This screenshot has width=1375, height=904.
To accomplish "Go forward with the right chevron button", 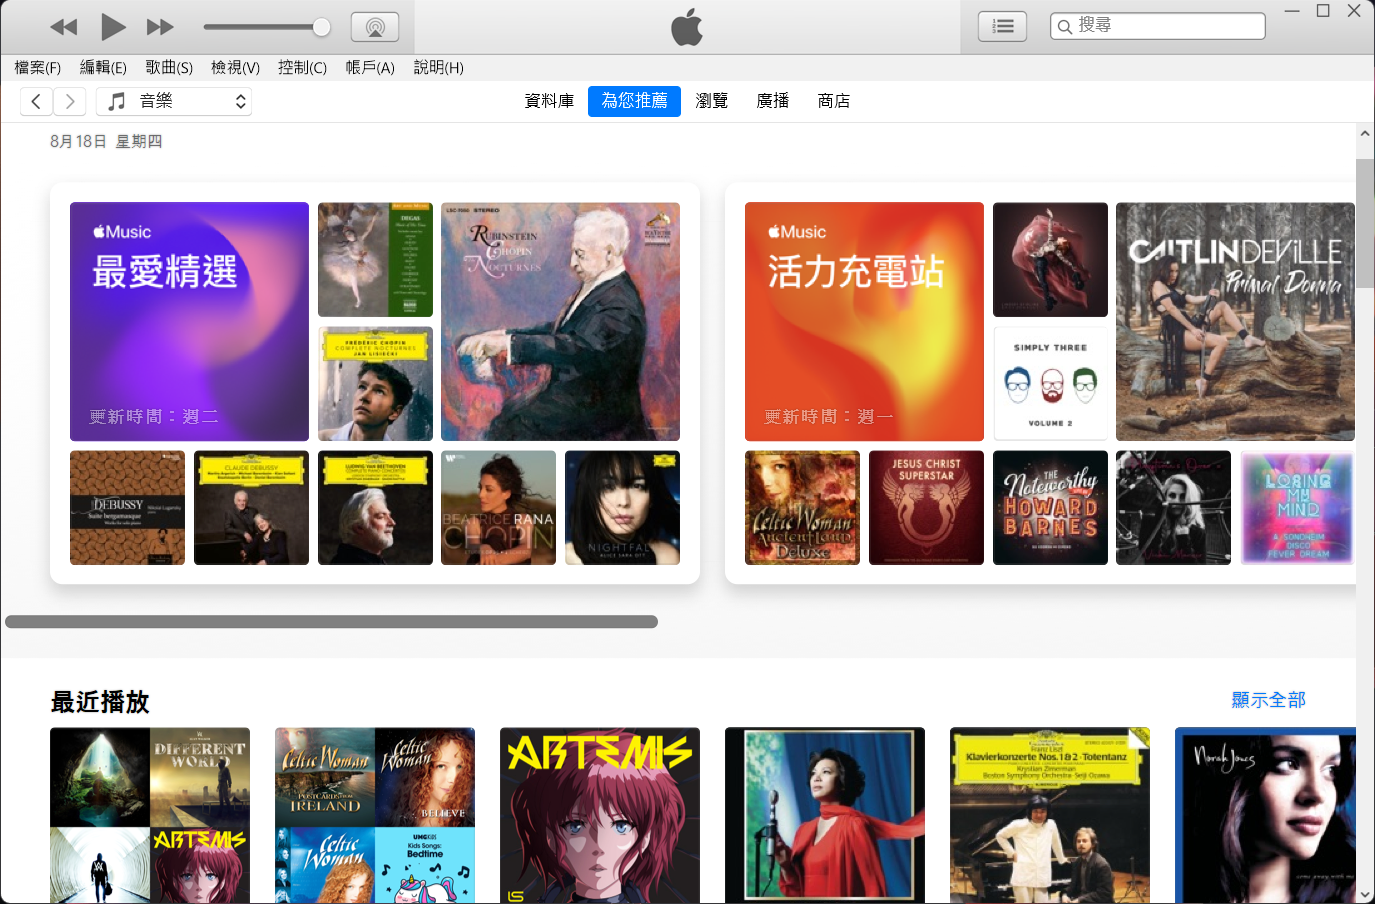I will (x=69, y=101).
